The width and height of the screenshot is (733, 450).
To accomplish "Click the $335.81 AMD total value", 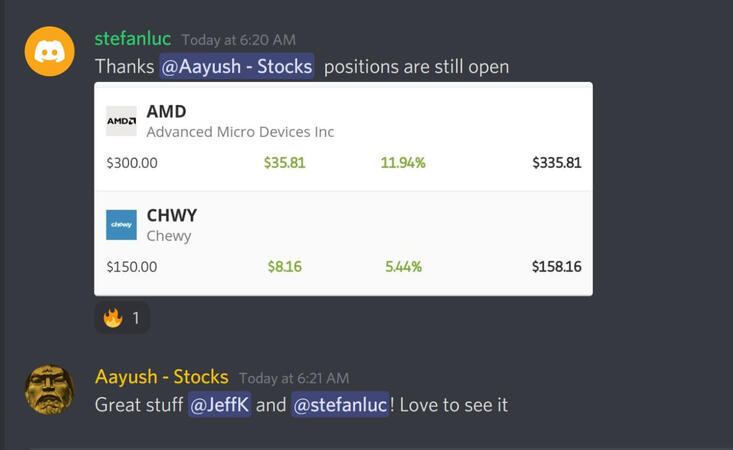I will pos(556,163).
